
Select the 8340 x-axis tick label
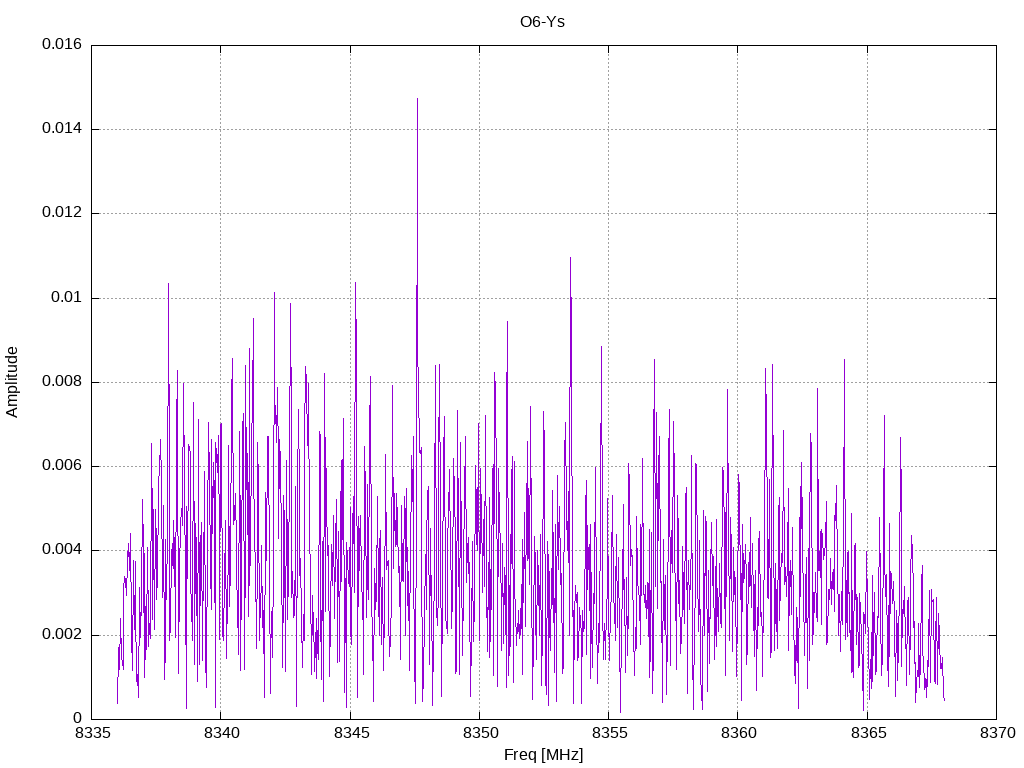click(x=220, y=733)
